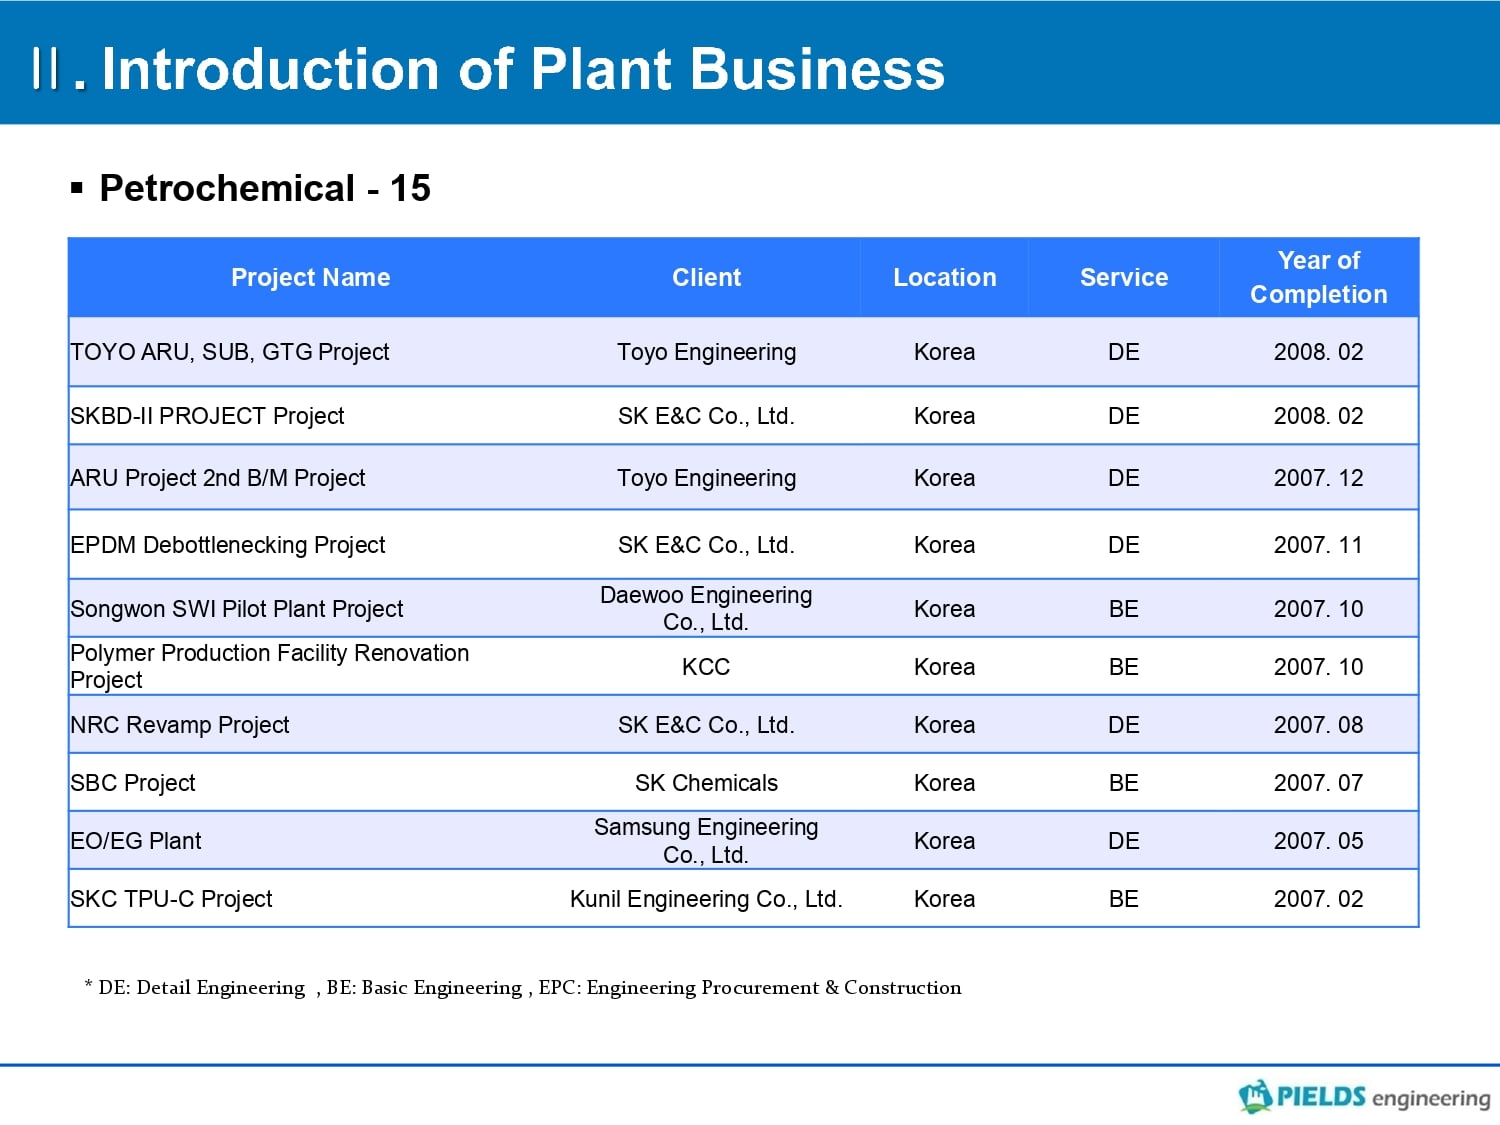Click the Petrochemical - 15 heading
Screen dimensions: 1500x1125
coord(264,188)
